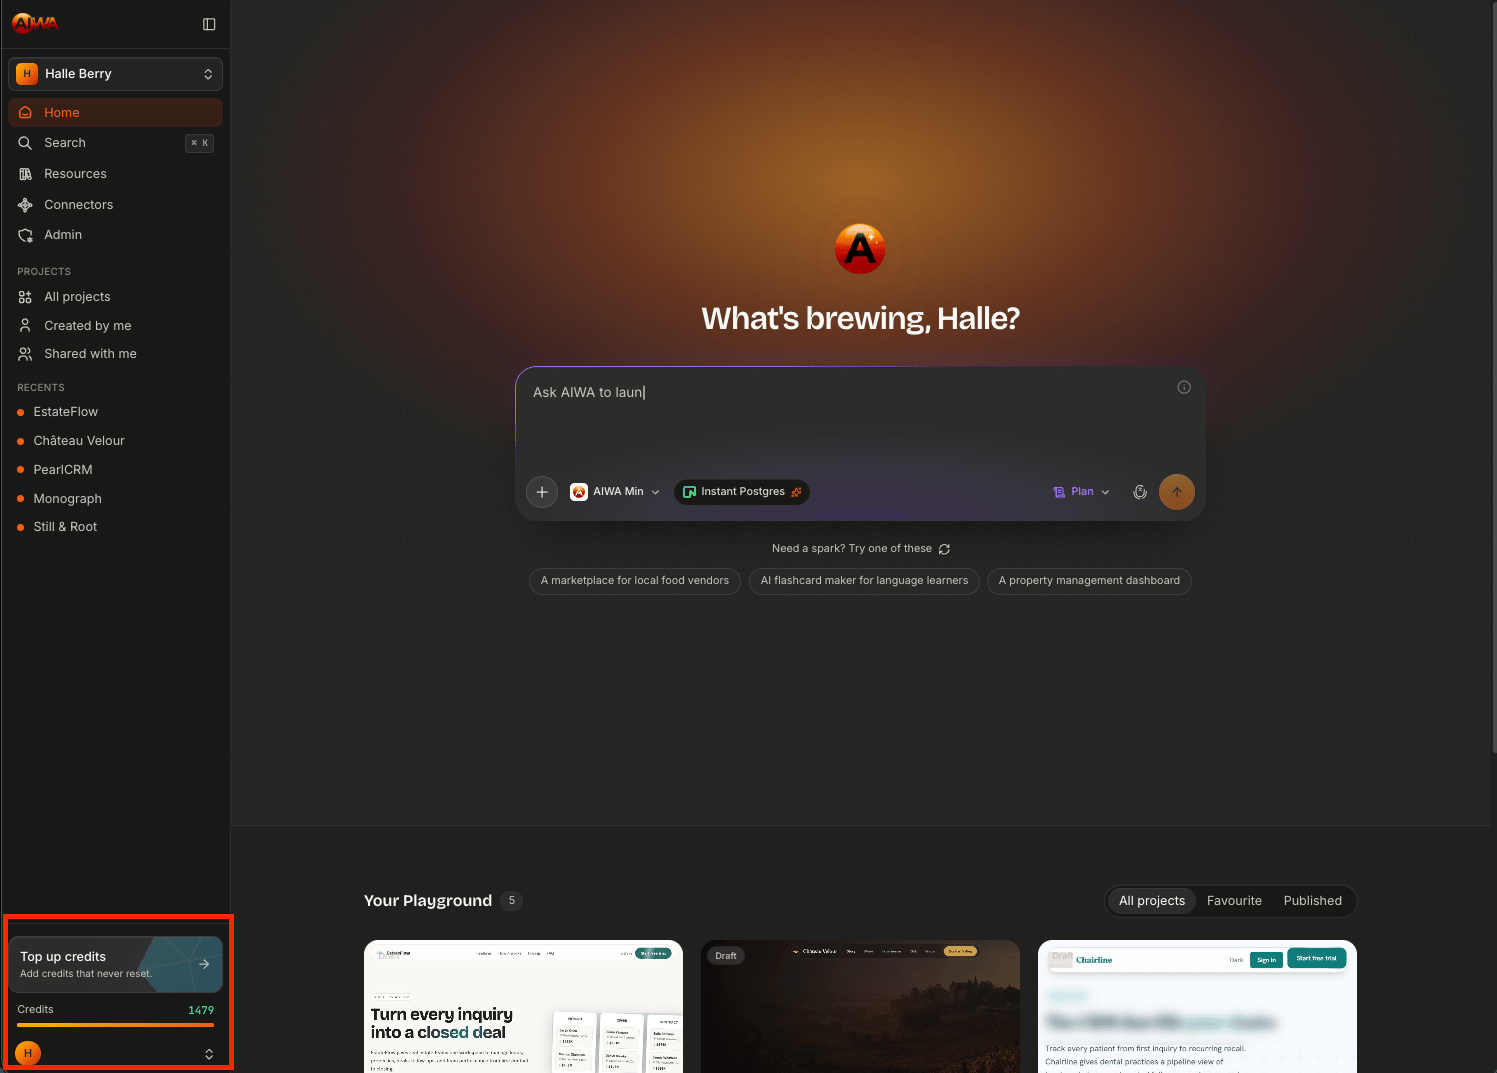Click the AIWA logo in sidebar header
1497x1073 pixels.
pos(35,23)
